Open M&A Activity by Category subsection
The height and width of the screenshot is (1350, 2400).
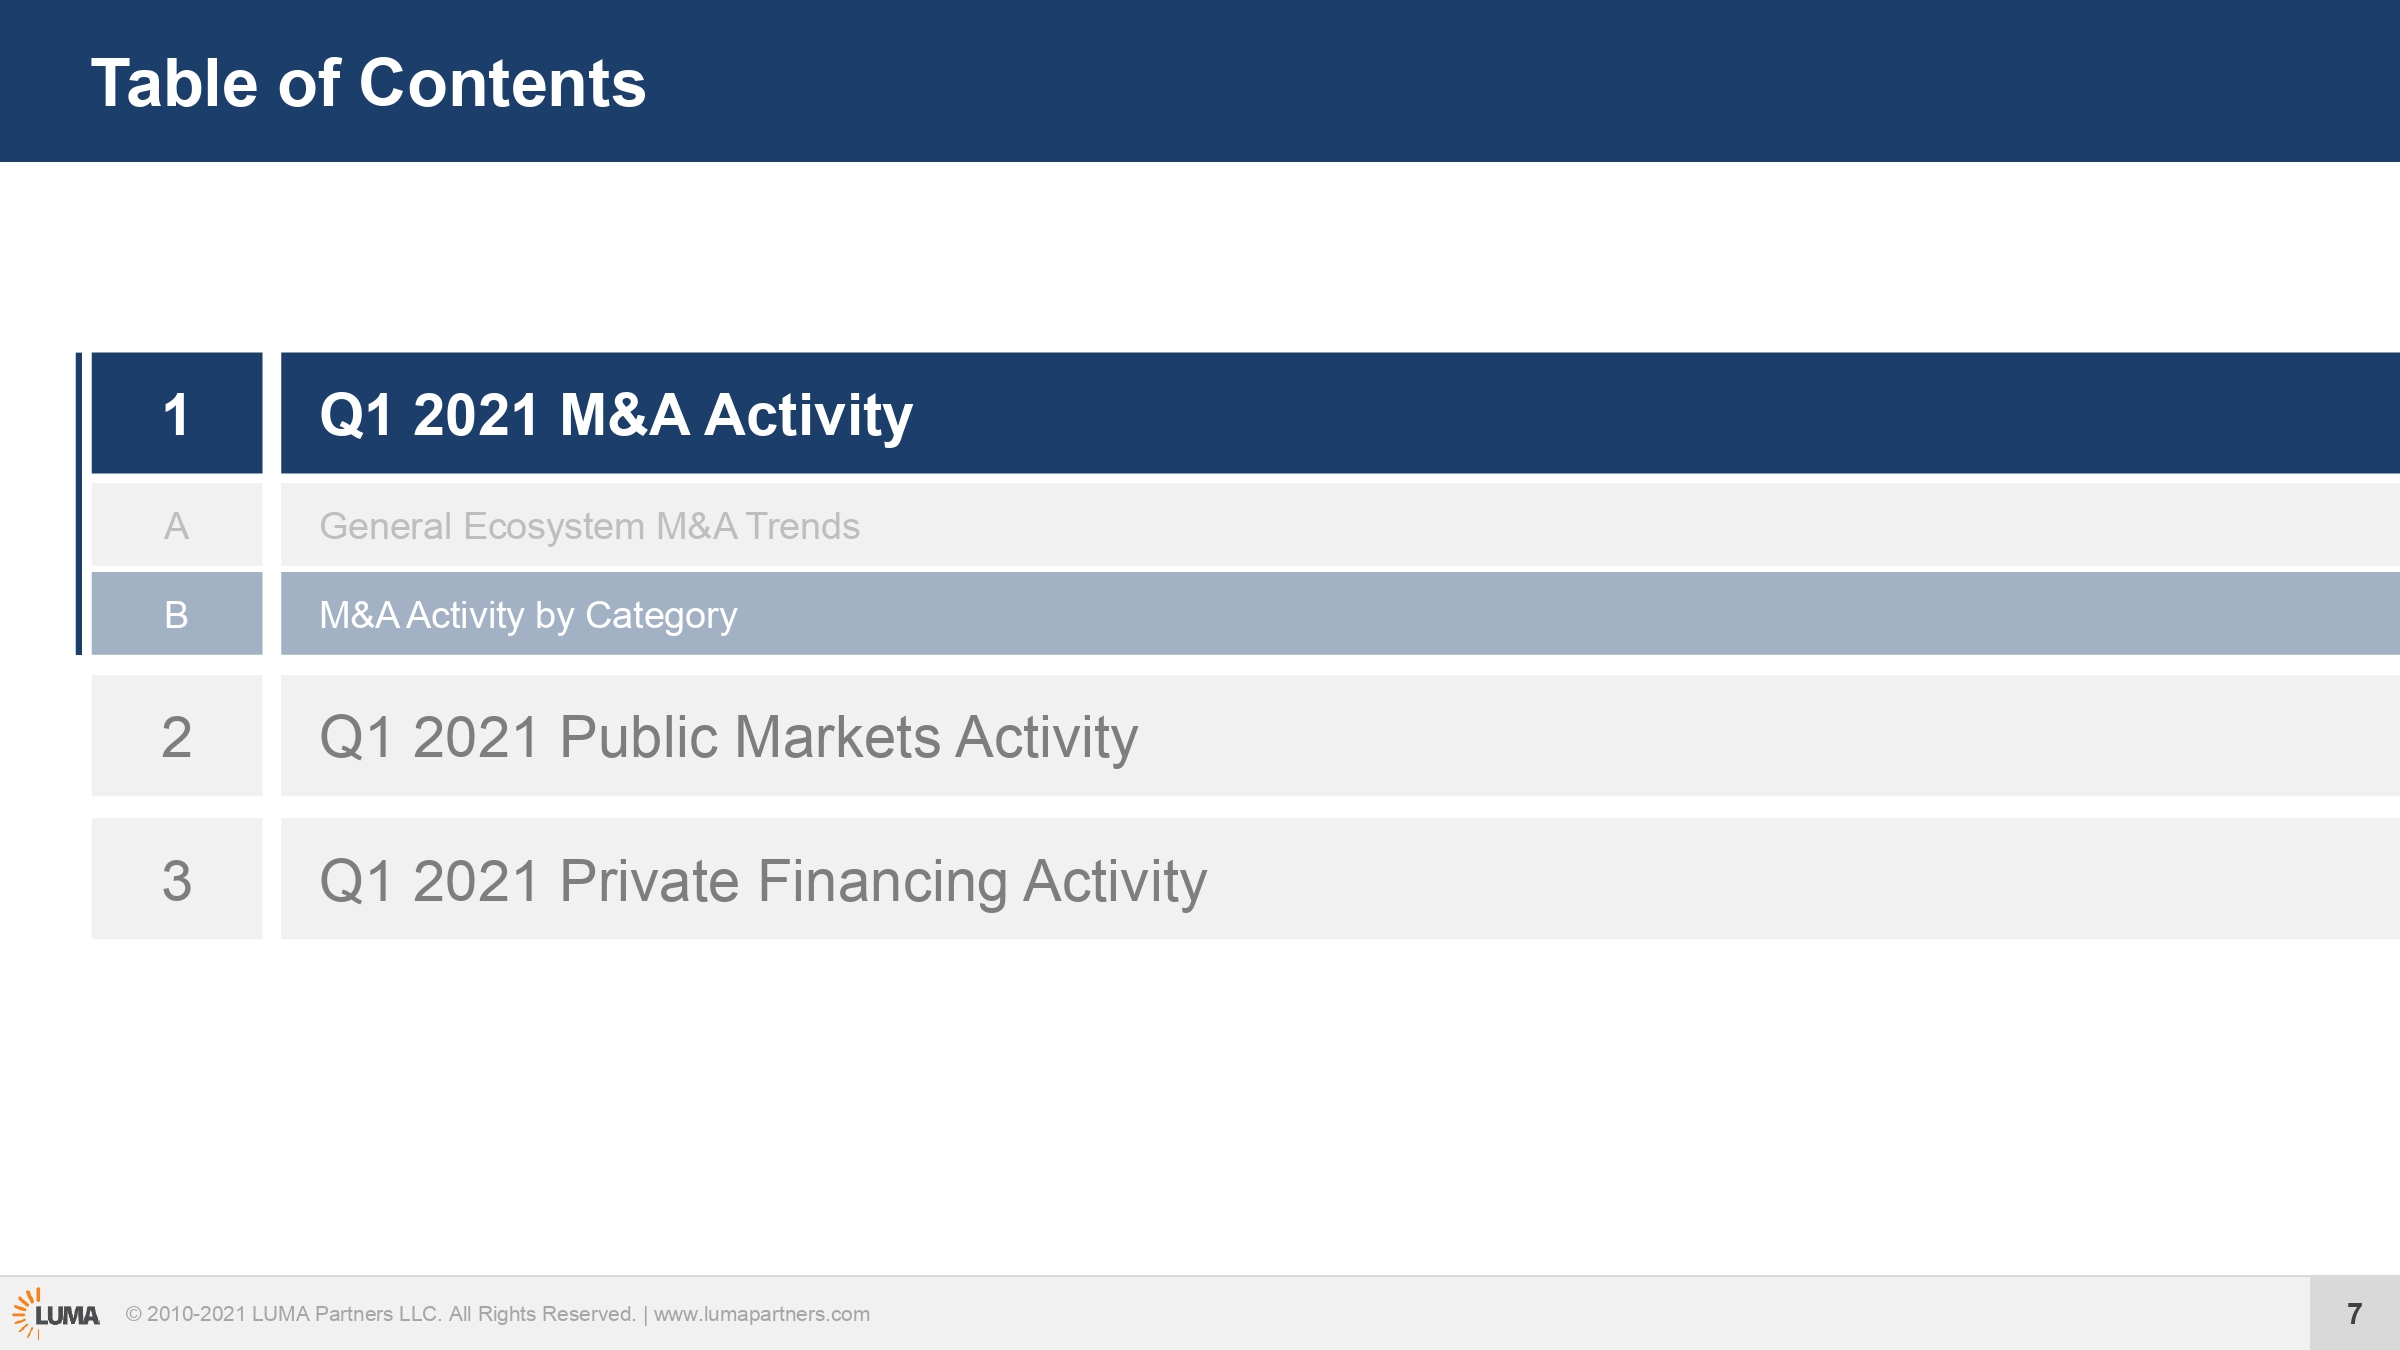pos(527,614)
